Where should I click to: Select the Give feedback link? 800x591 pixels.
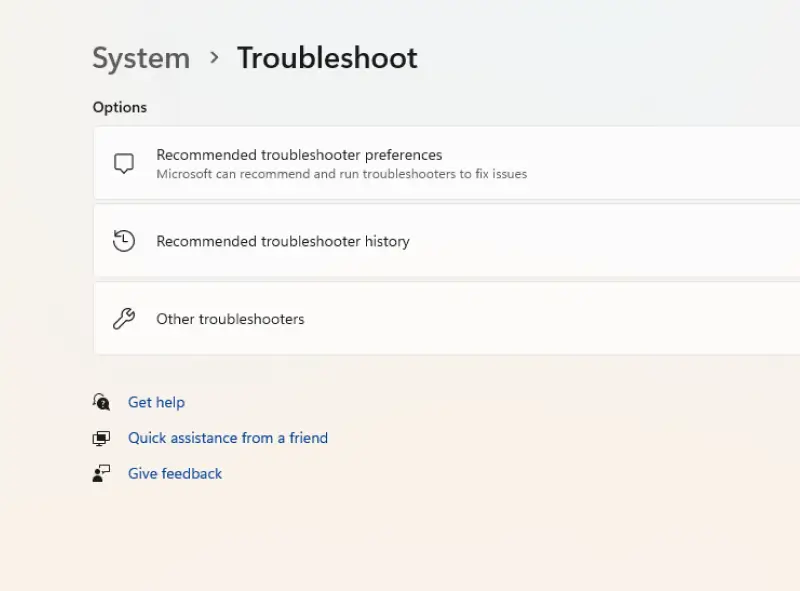click(x=175, y=473)
